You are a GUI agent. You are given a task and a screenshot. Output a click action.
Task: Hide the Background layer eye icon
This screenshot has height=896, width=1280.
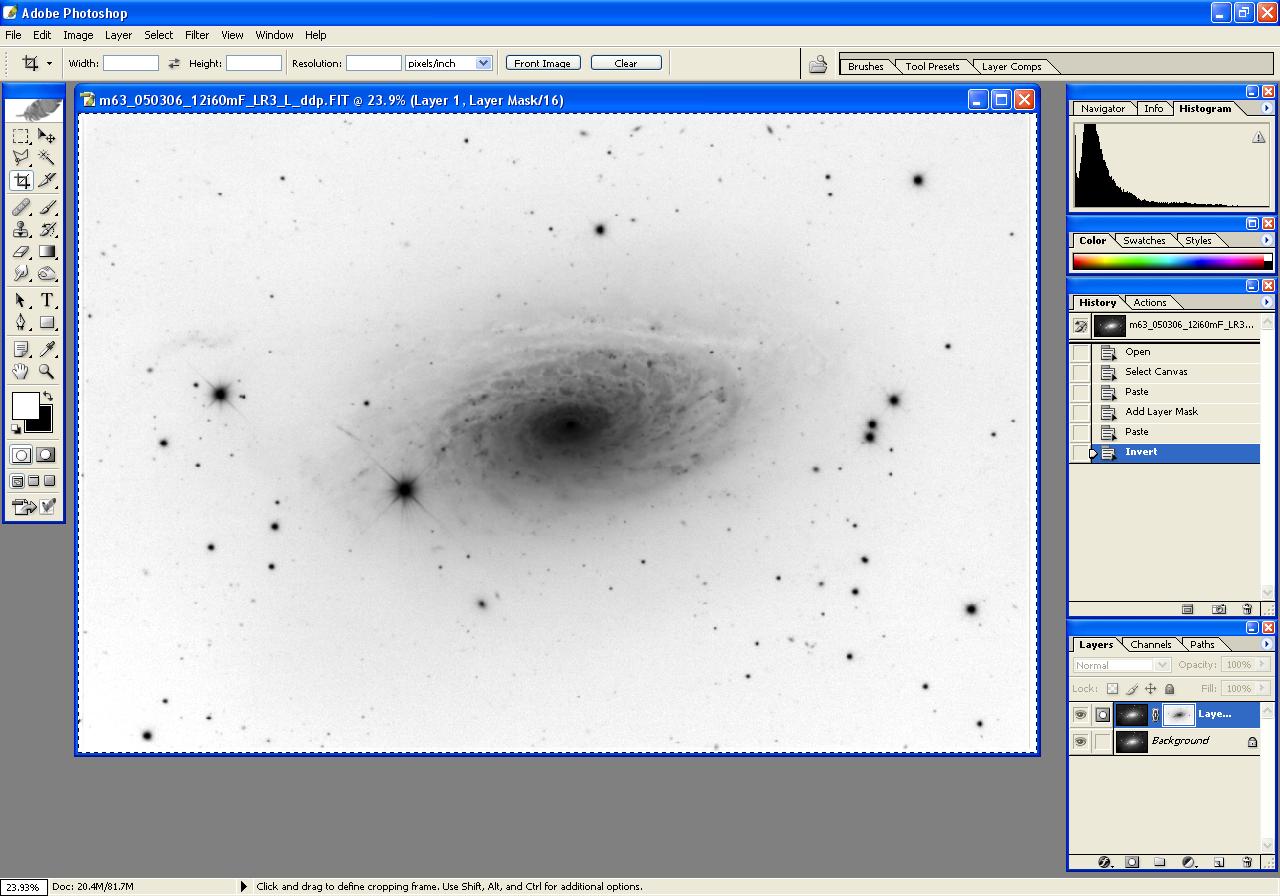pos(1080,742)
